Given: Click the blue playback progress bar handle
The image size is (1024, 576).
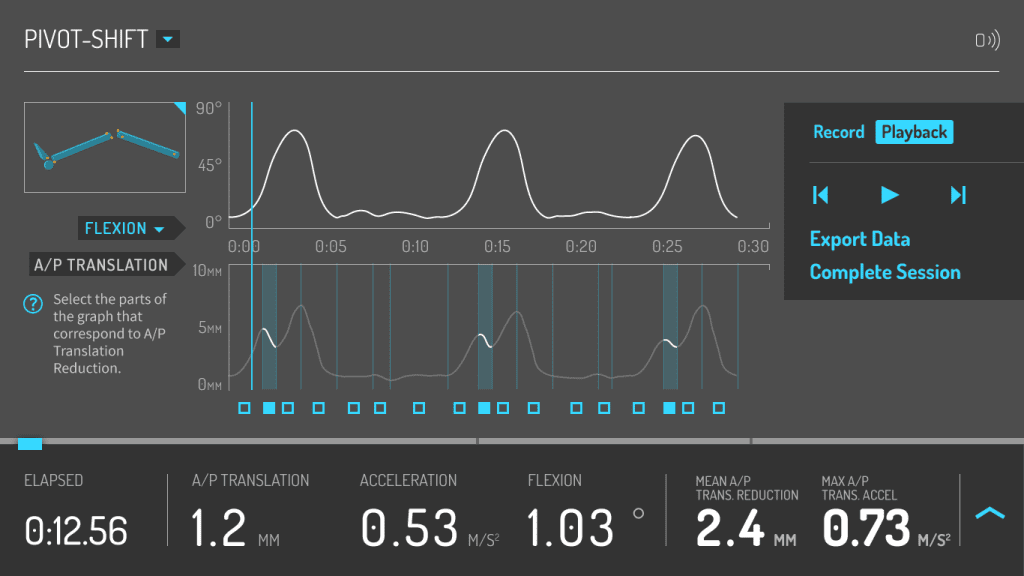Looking at the screenshot, I should click(x=30, y=443).
